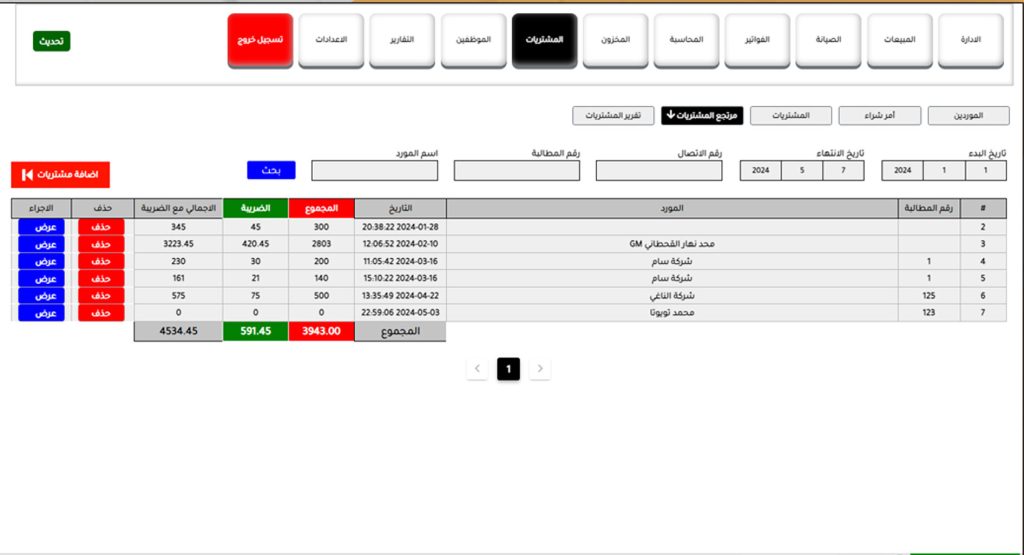Select page 1 in the pagination
This screenshot has height=555, width=1024.
pos(508,369)
